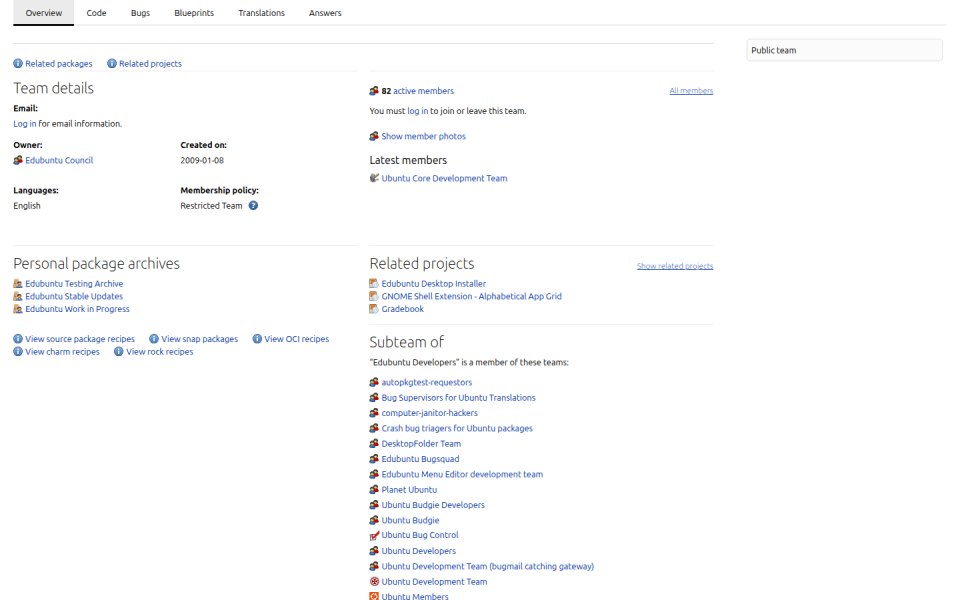This screenshot has height=600, width=960.
Task: Open the Code tab
Action: tap(96, 13)
